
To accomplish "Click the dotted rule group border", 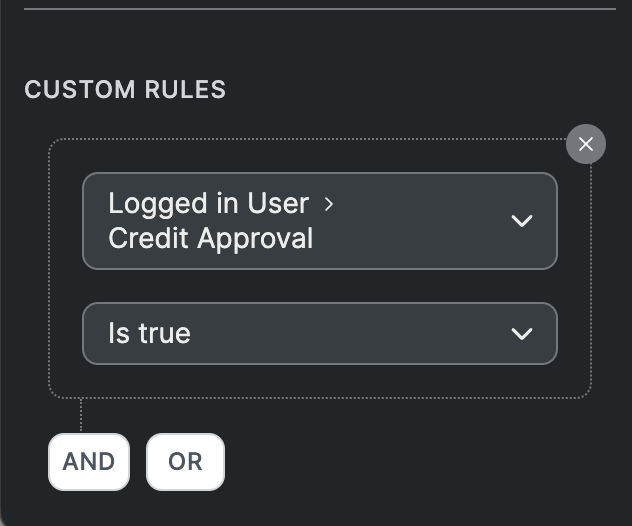I will pos(49,270).
